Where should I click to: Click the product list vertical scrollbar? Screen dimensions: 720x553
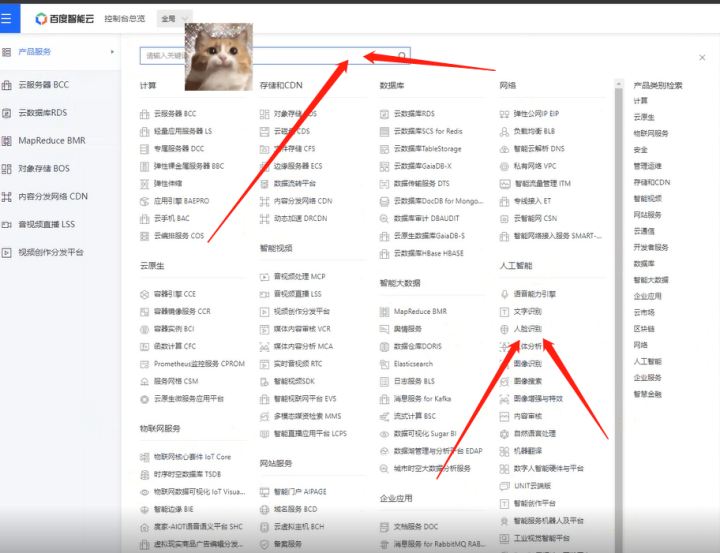pos(619,316)
